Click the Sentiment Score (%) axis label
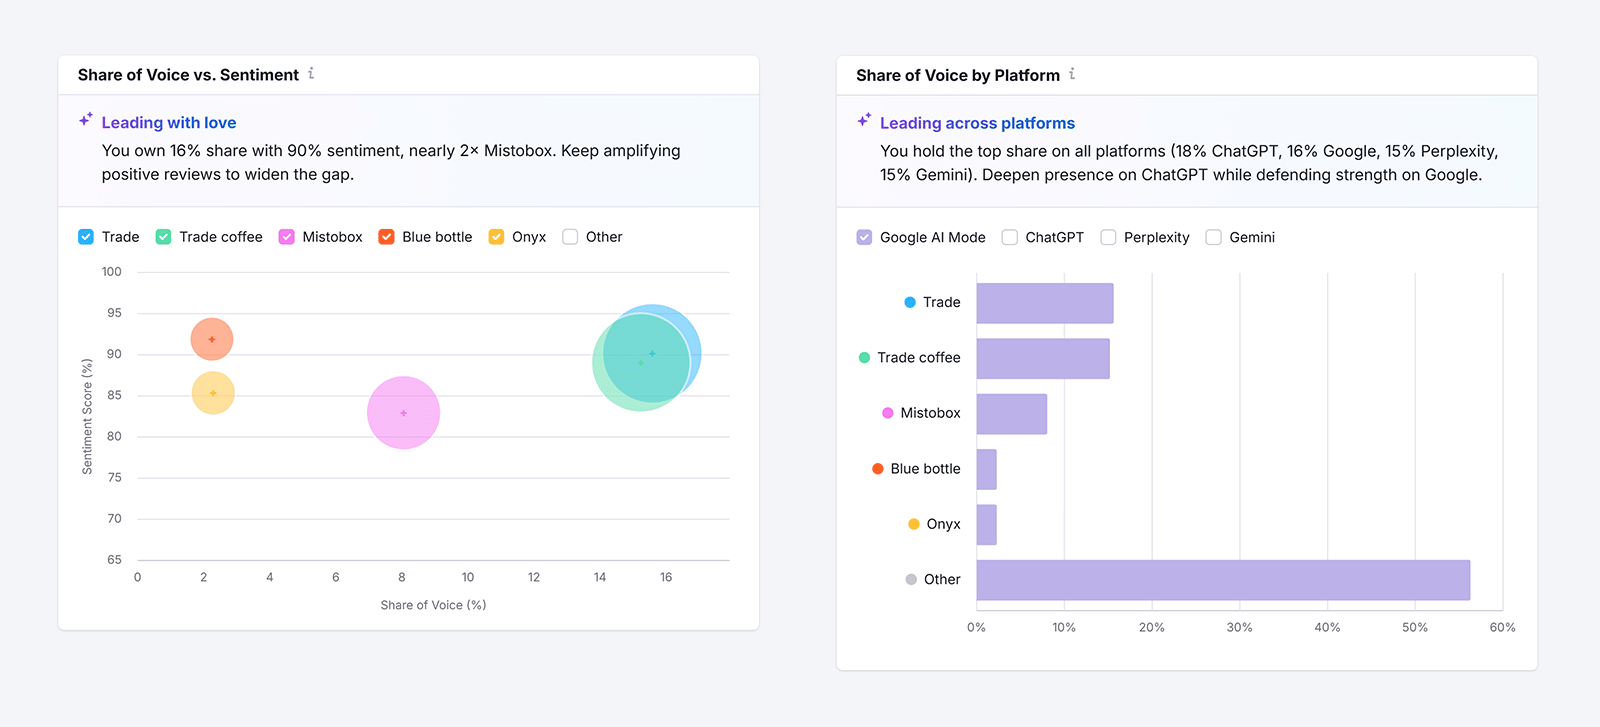Image resolution: width=1600 pixels, height=727 pixels. (87, 416)
